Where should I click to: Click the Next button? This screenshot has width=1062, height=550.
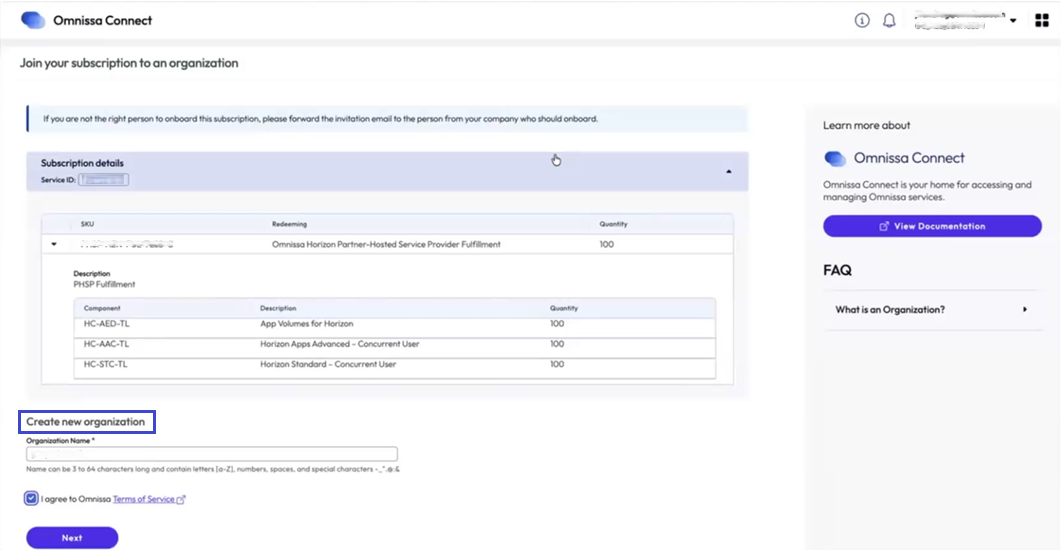pos(72,538)
